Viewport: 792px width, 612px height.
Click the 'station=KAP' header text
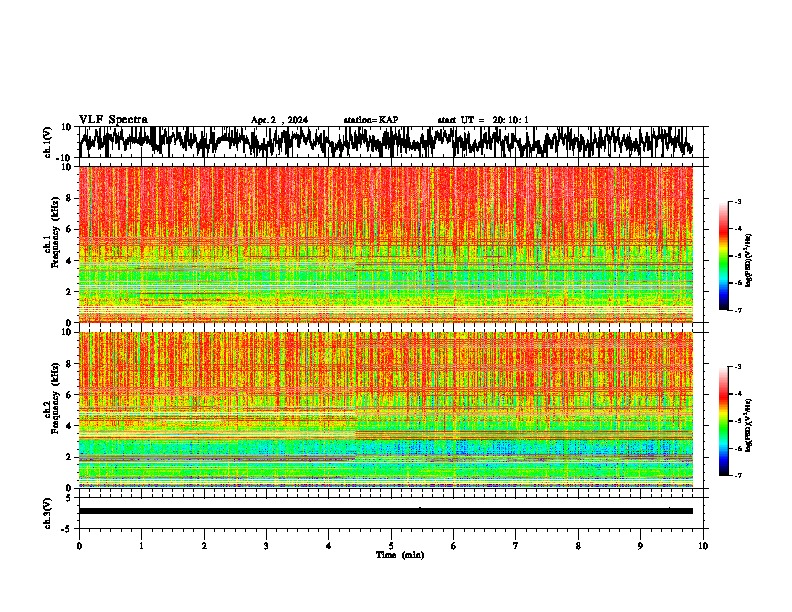pyautogui.click(x=371, y=120)
